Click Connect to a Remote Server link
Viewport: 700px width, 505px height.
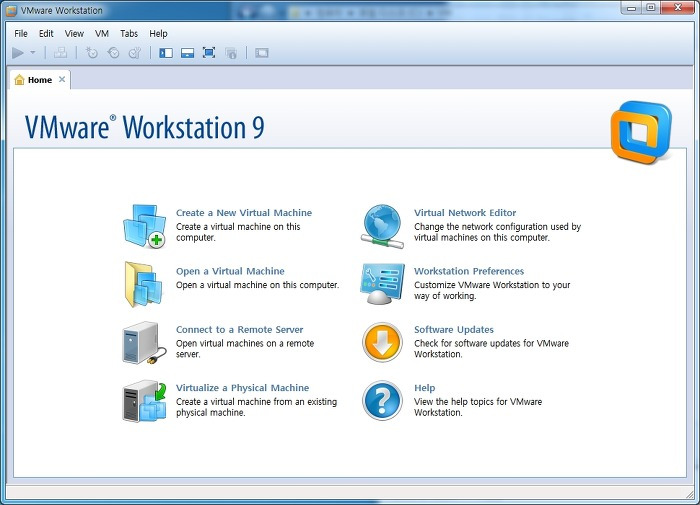click(239, 330)
